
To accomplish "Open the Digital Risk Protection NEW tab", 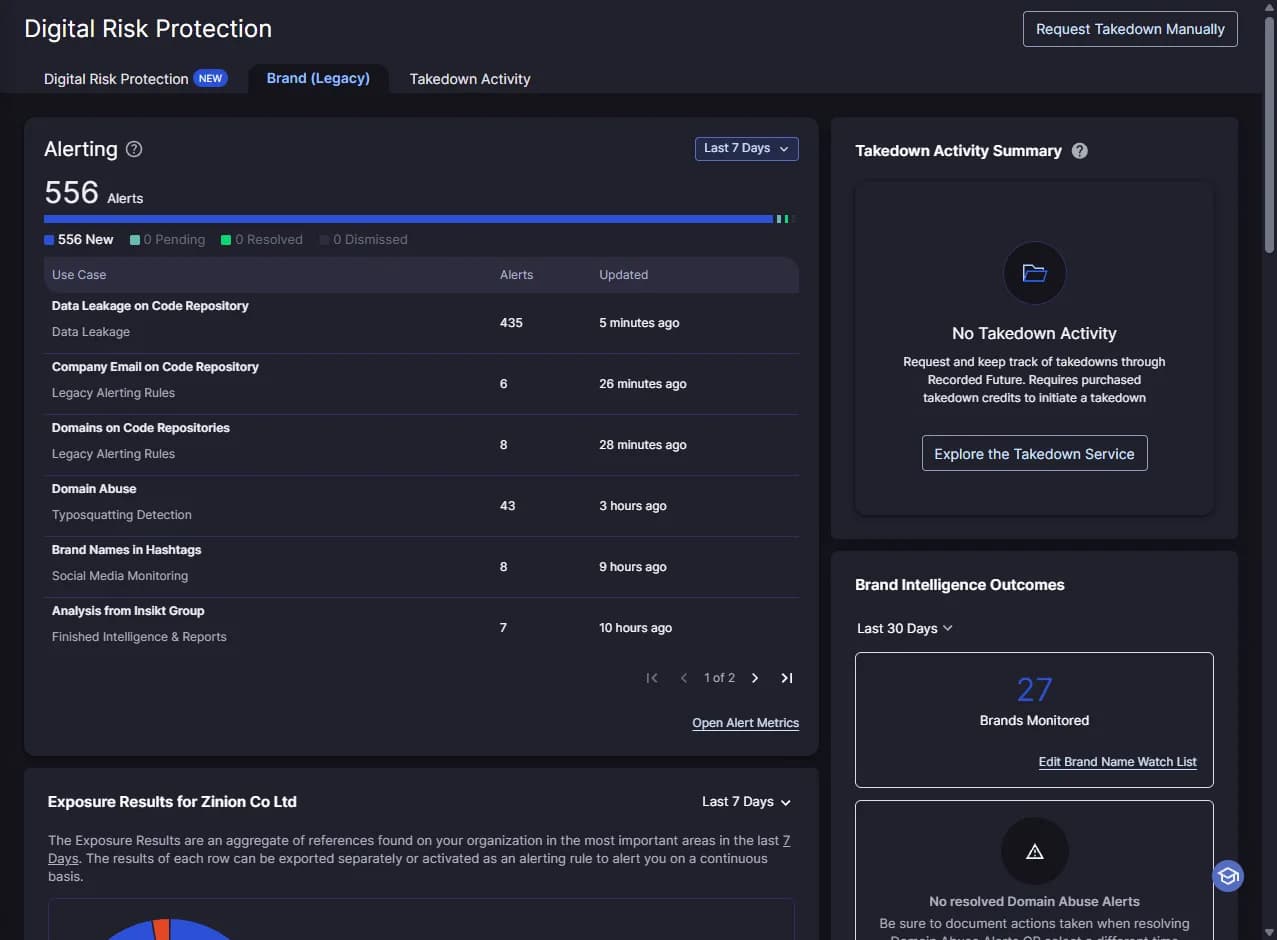I will 135,79.
